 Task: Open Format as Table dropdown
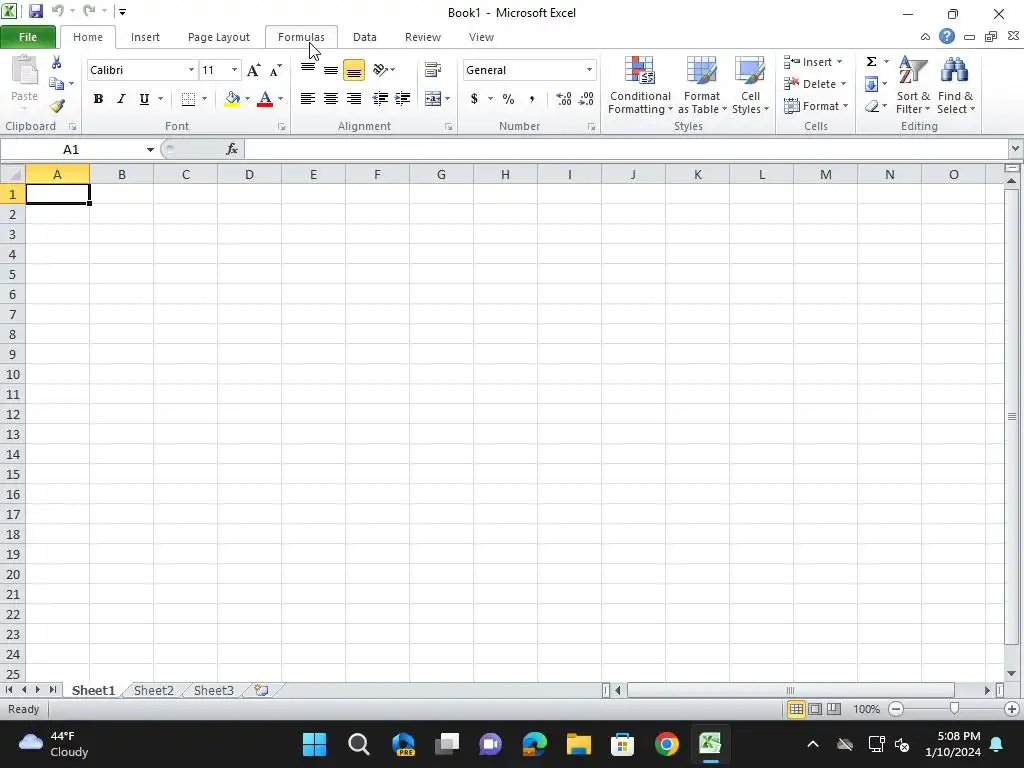click(702, 85)
